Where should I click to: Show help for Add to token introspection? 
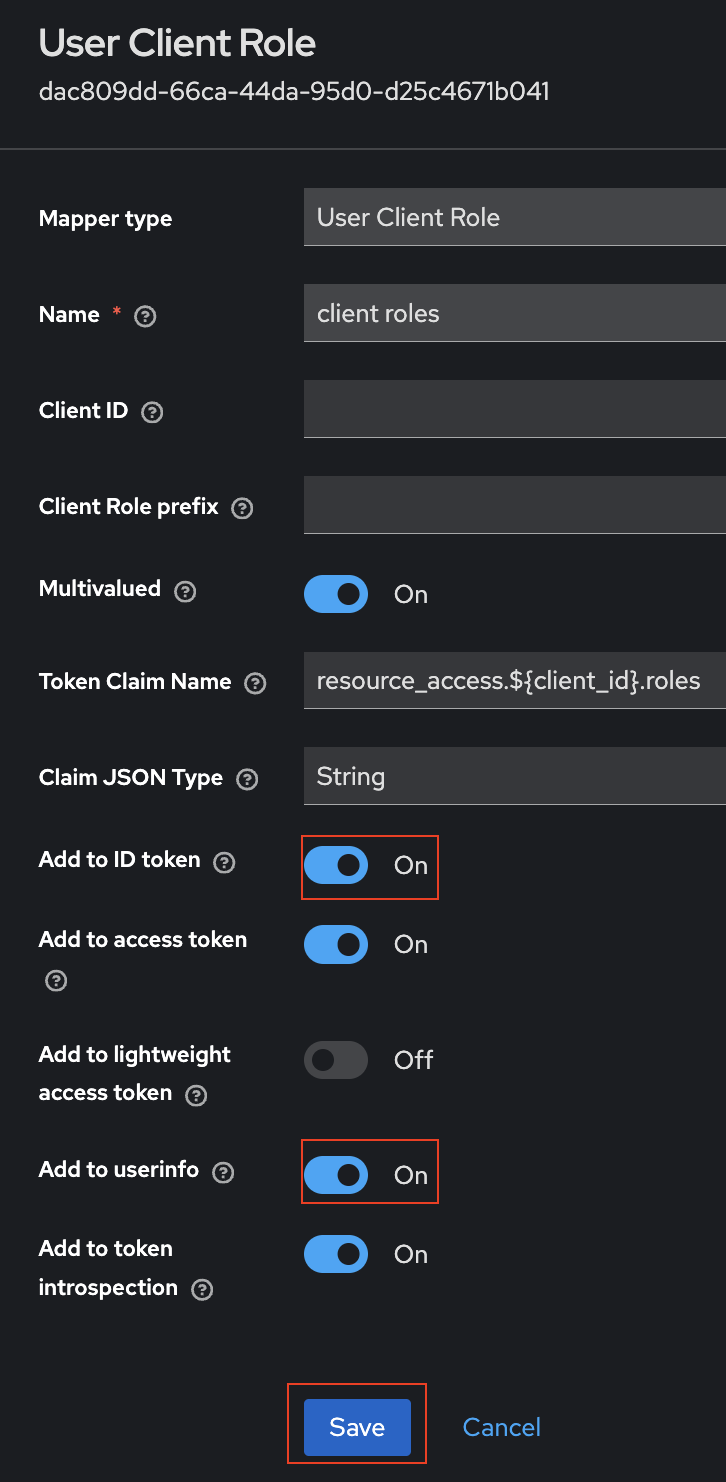pos(202,1289)
